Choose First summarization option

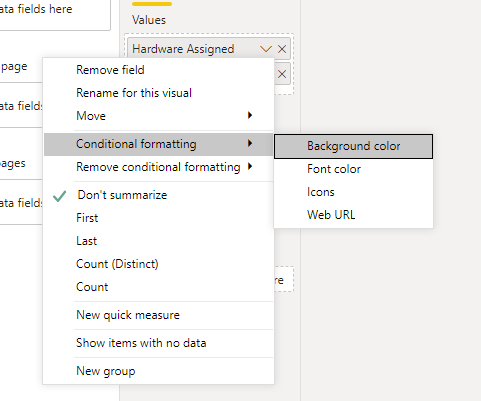click(x=159, y=218)
